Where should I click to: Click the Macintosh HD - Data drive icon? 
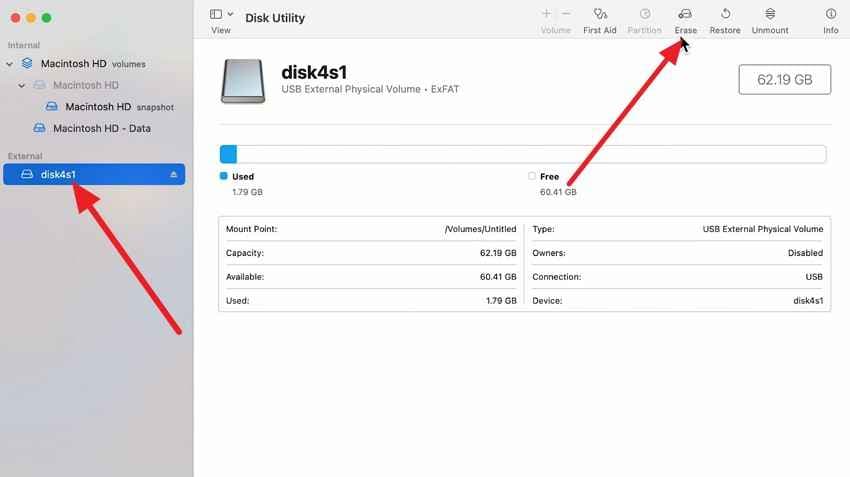[39, 128]
